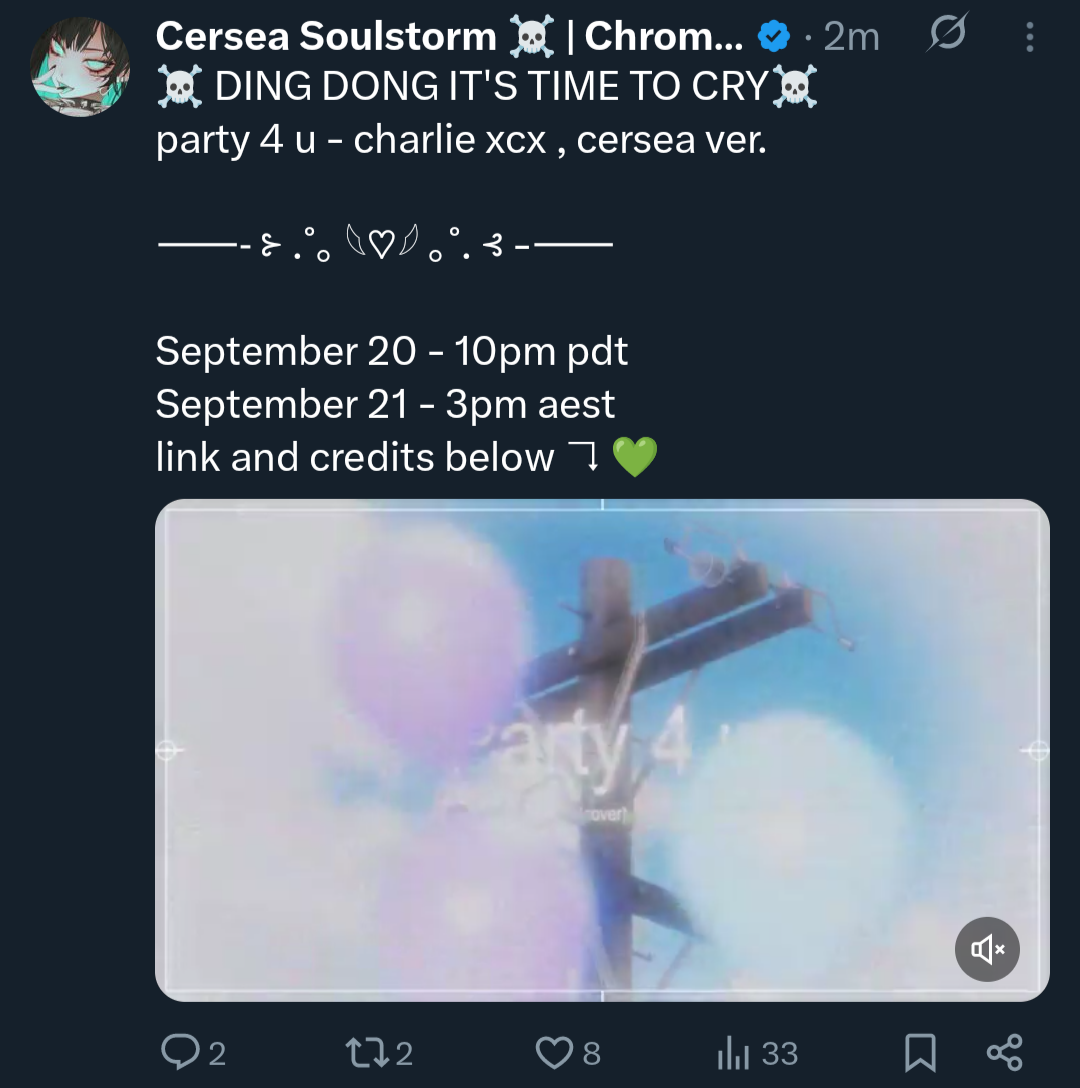The image size is (1080, 1088).
Task: Unmute the video with the speaker button
Action: pyautogui.click(x=987, y=949)
